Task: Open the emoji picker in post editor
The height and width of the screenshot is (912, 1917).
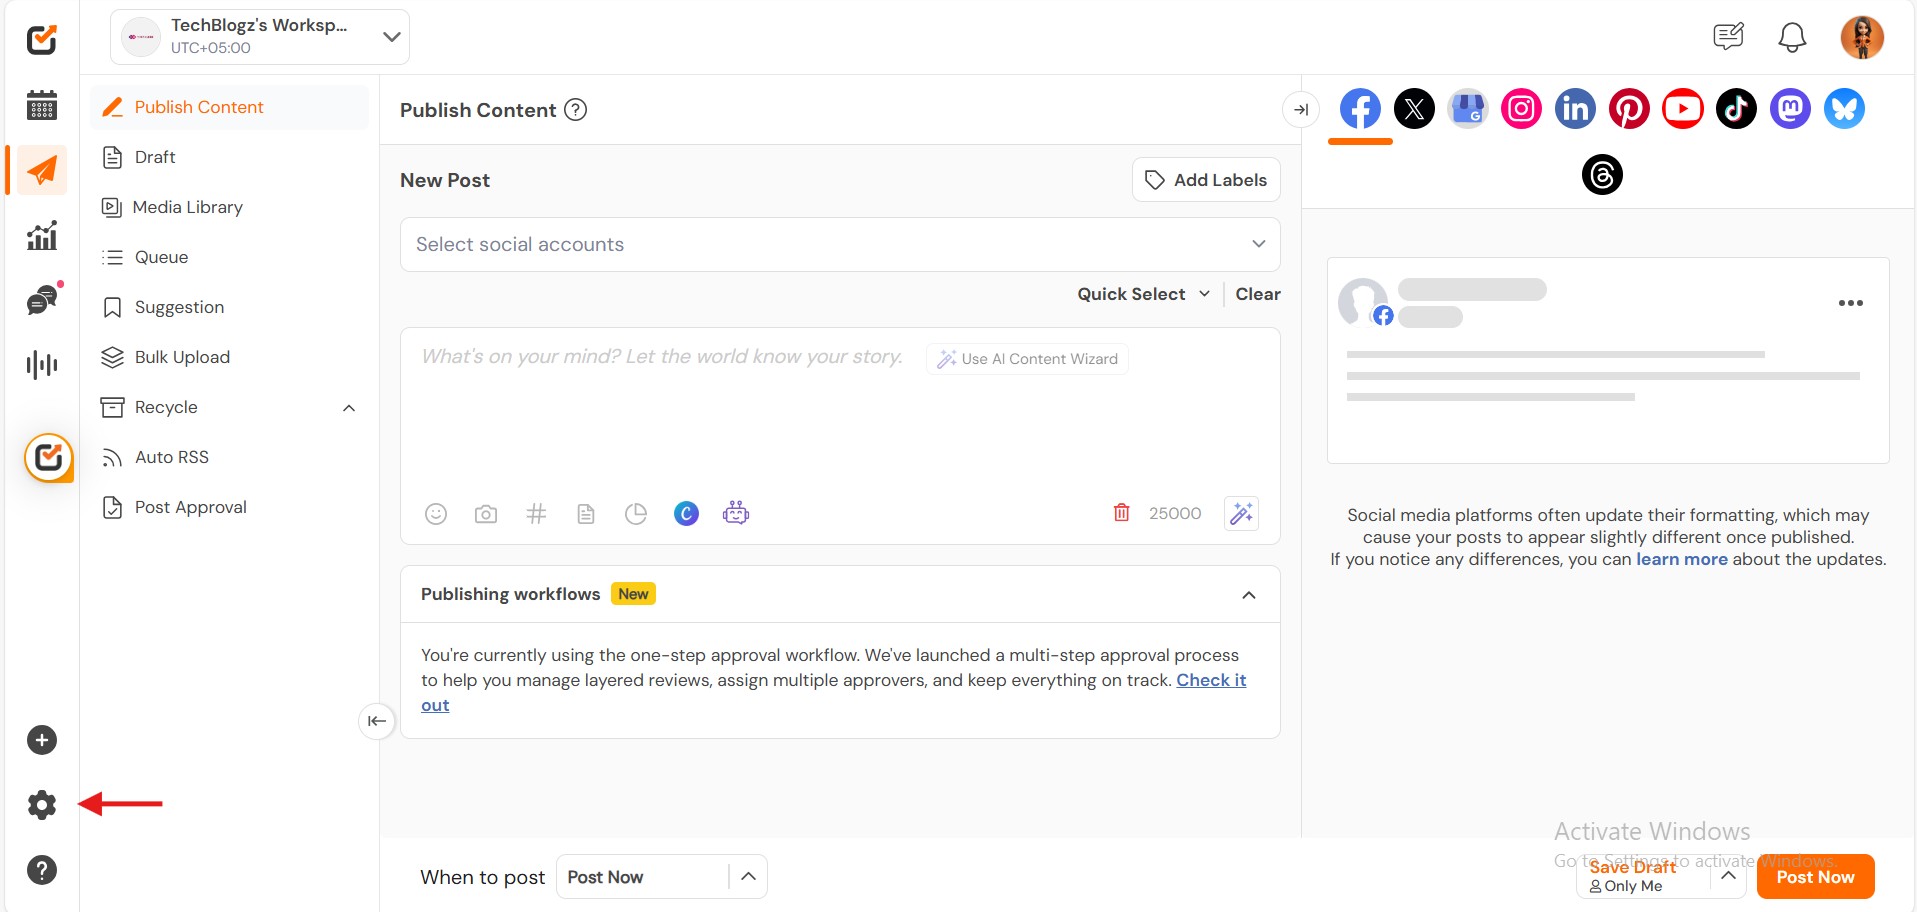Action: point(436,514)
